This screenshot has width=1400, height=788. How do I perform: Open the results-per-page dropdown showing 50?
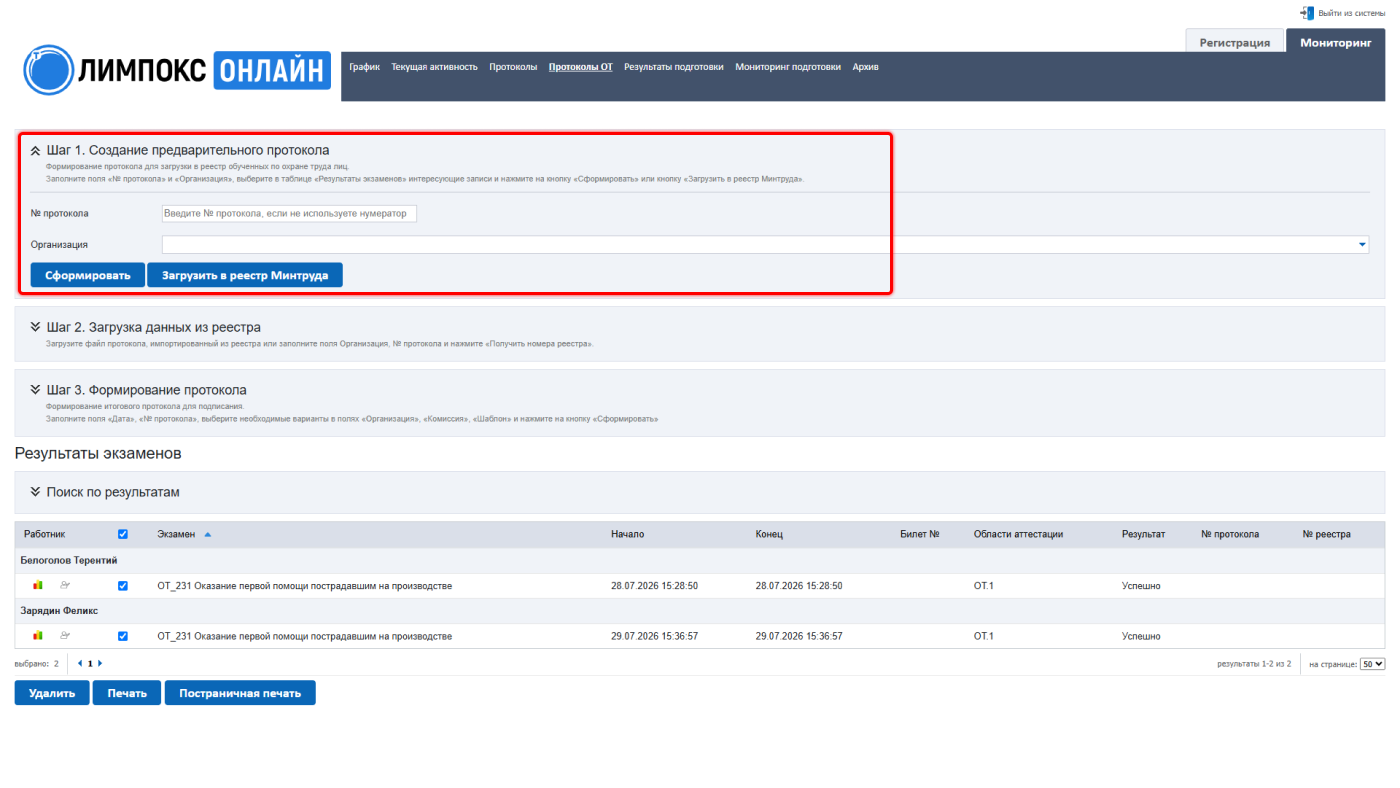[x=1373, y=663]
